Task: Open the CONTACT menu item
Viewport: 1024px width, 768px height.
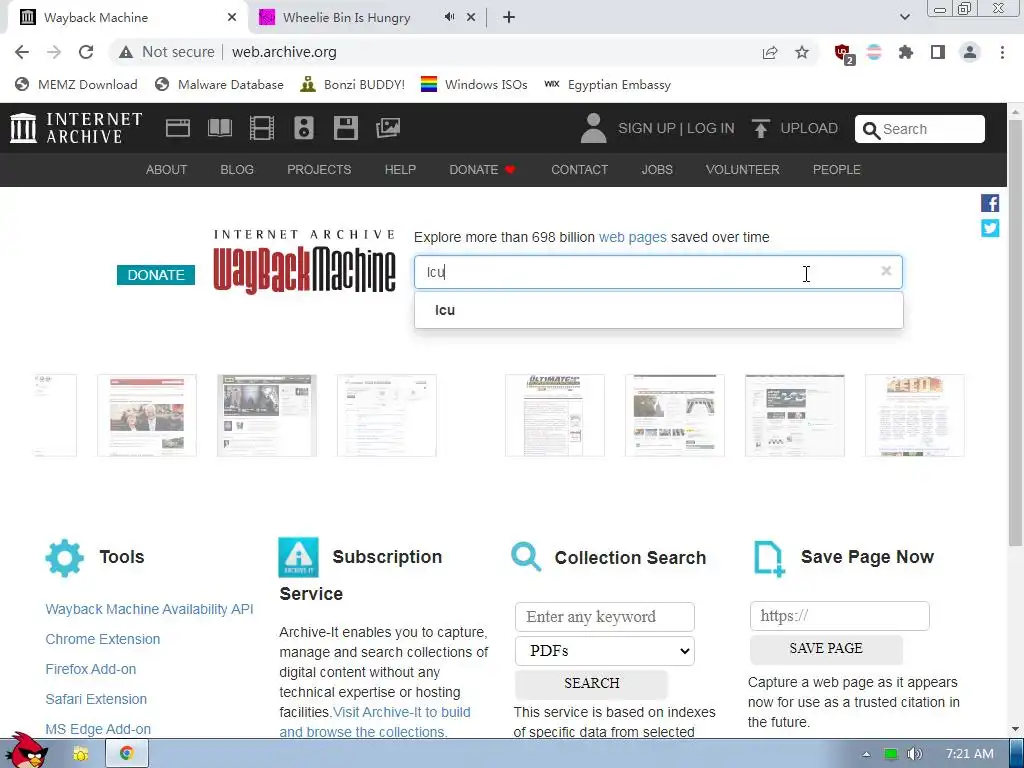Action: 579,170
